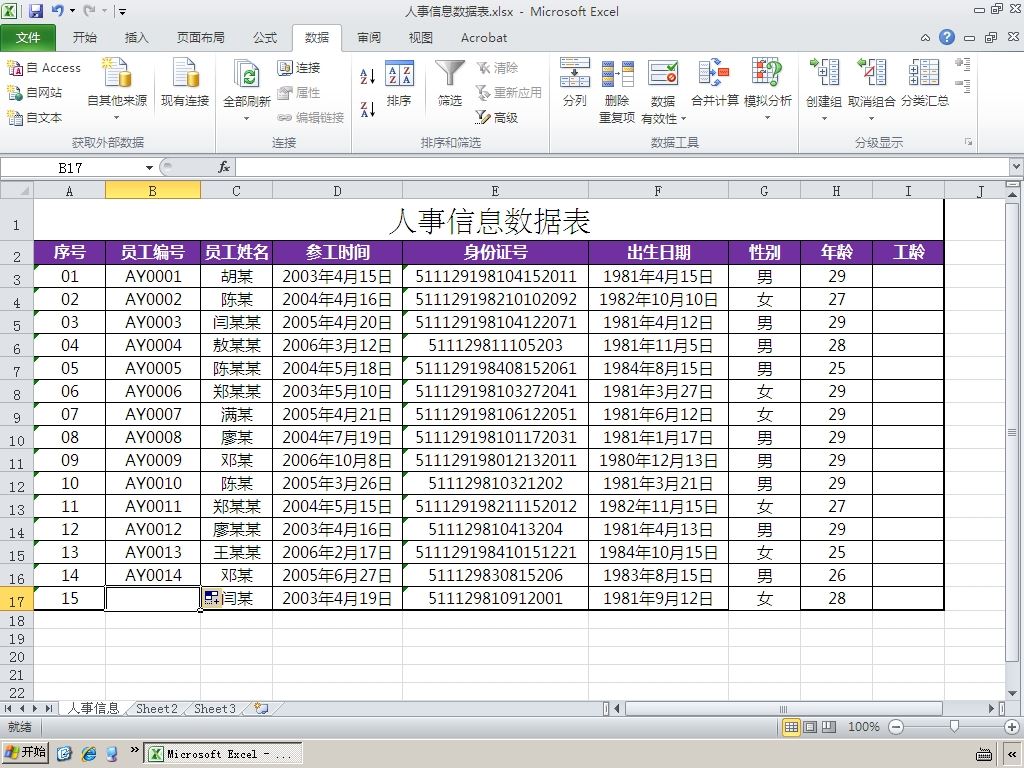The width and height of the screenshot is (1024, 768).
Task: Sort ascending with the A-Z icon
Action: pyautogui.click(x=367, y=76)
